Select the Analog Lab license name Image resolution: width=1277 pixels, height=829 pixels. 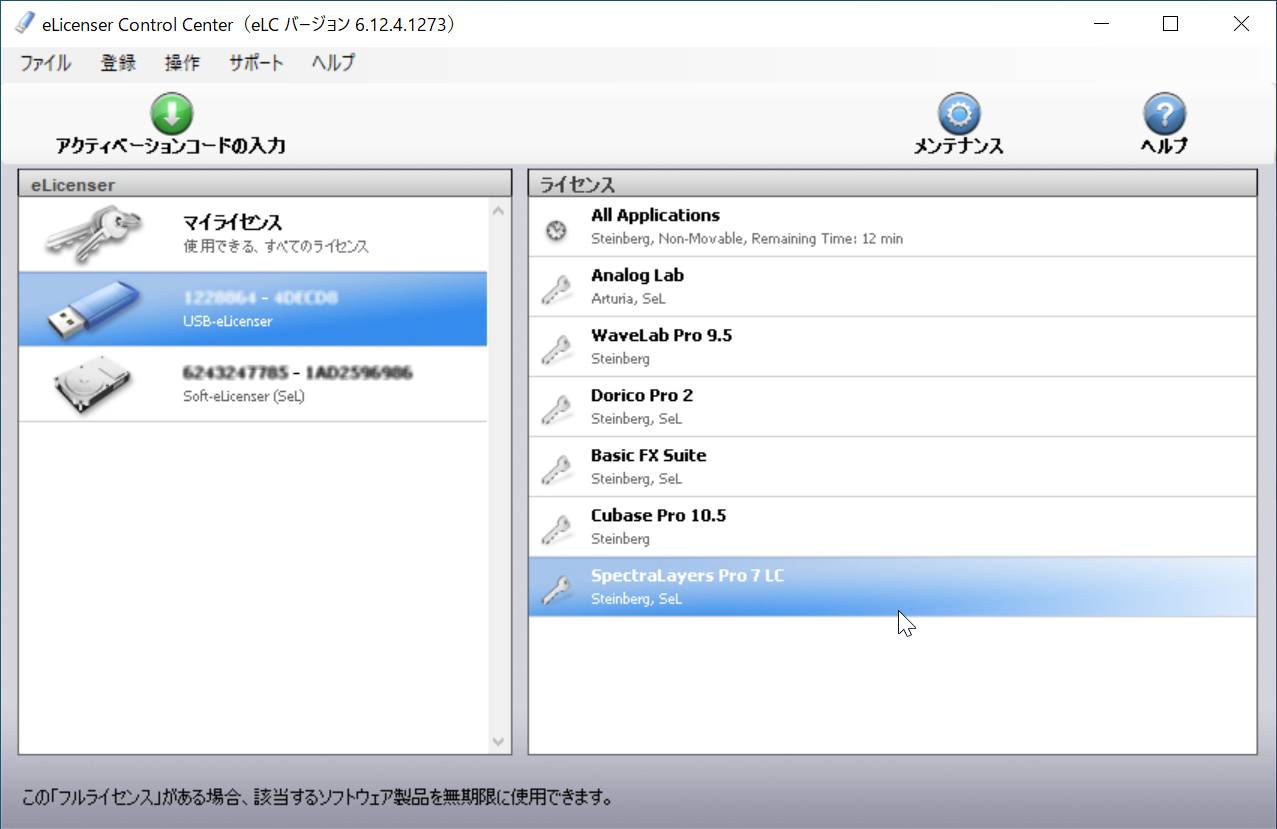[x=637, y=275]
